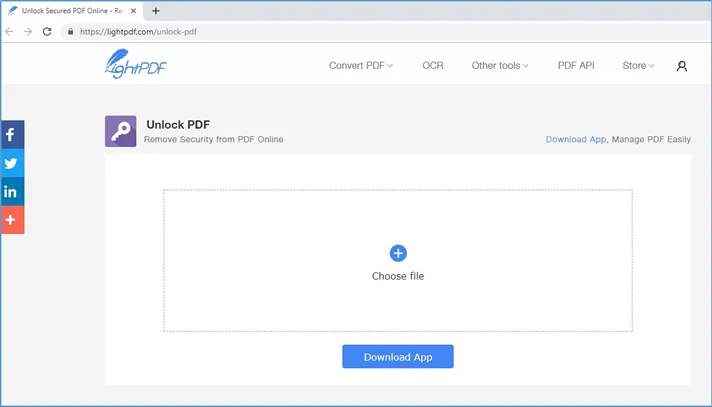Go forward in browser history
The width and height of the screenshot is (712, 407).
(x=28, y=32)
